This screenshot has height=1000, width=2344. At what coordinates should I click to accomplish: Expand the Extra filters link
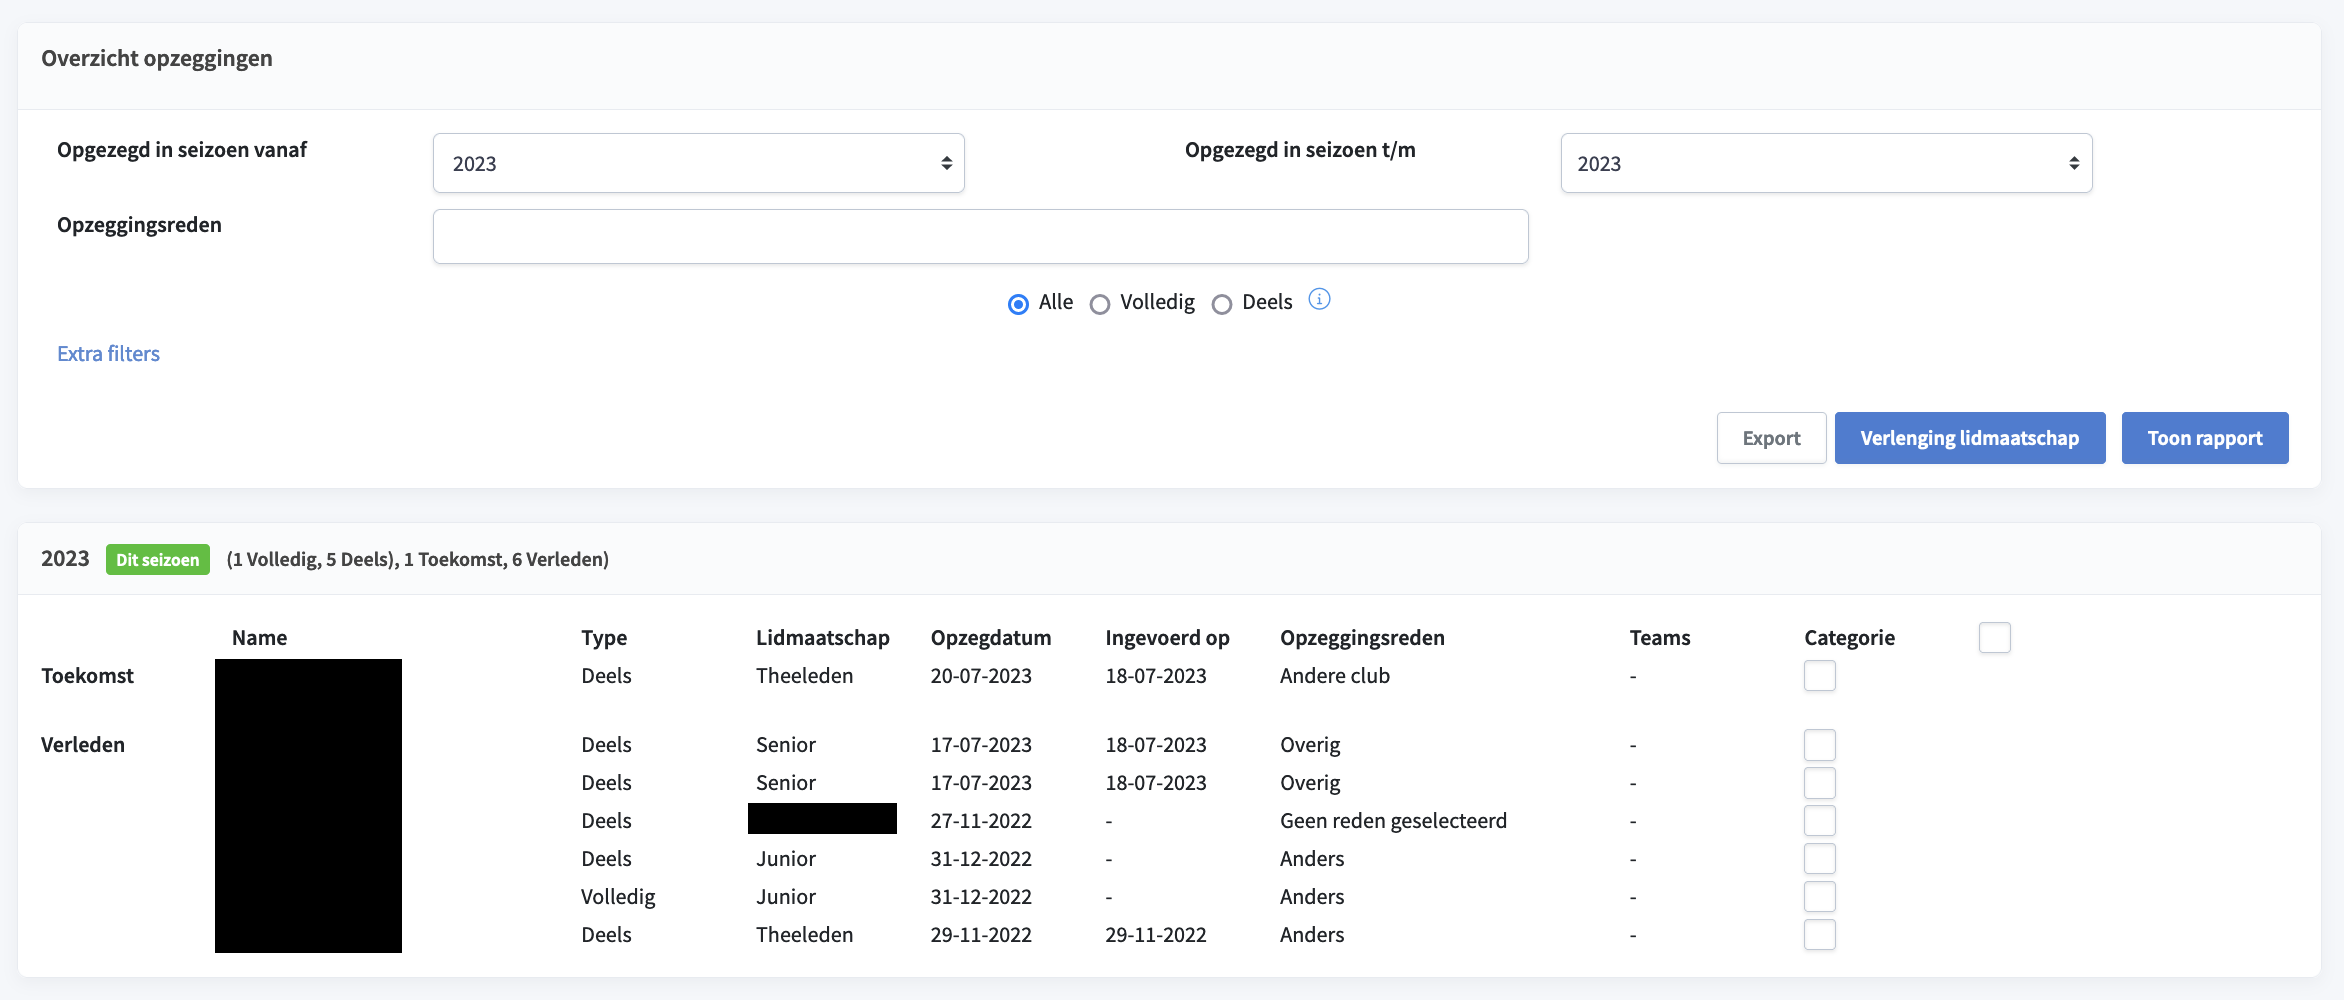click(x=108, y=354)
